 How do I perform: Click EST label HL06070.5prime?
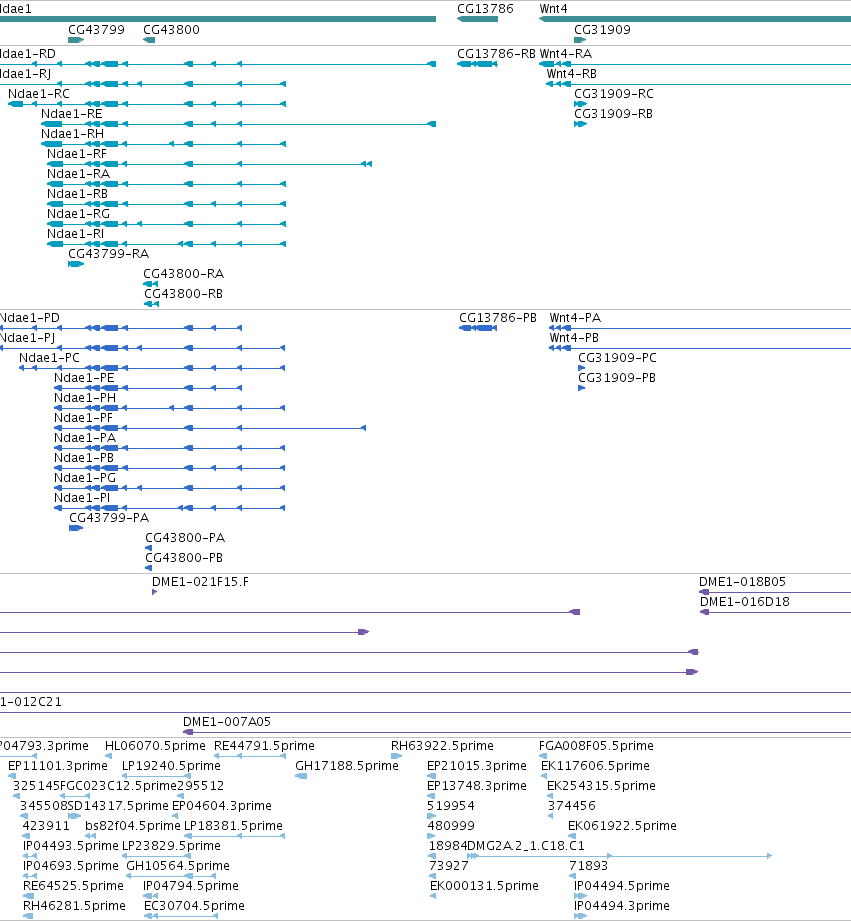coord(155,745)
